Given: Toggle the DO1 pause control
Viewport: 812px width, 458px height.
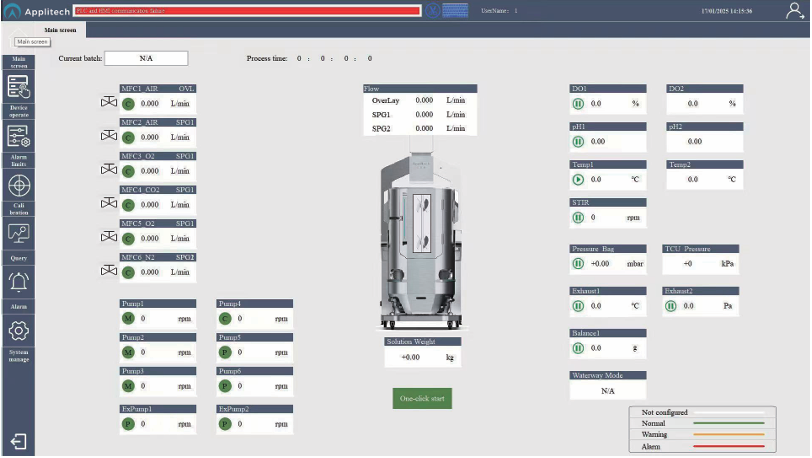Looking at the screenshot, I should 578,104.
